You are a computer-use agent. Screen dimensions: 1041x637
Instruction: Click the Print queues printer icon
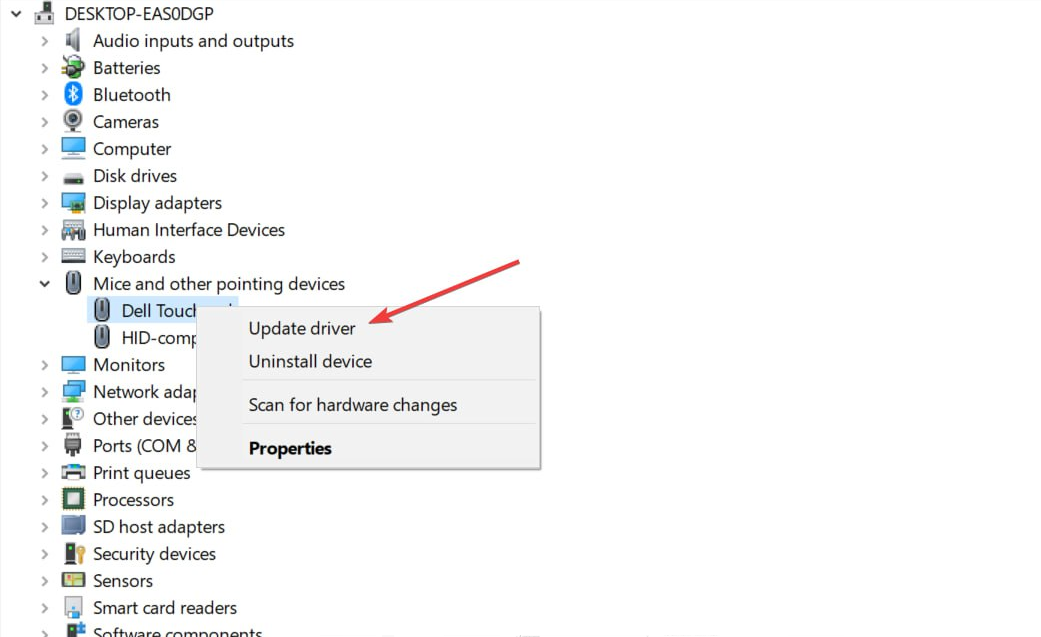click(73, 472)
